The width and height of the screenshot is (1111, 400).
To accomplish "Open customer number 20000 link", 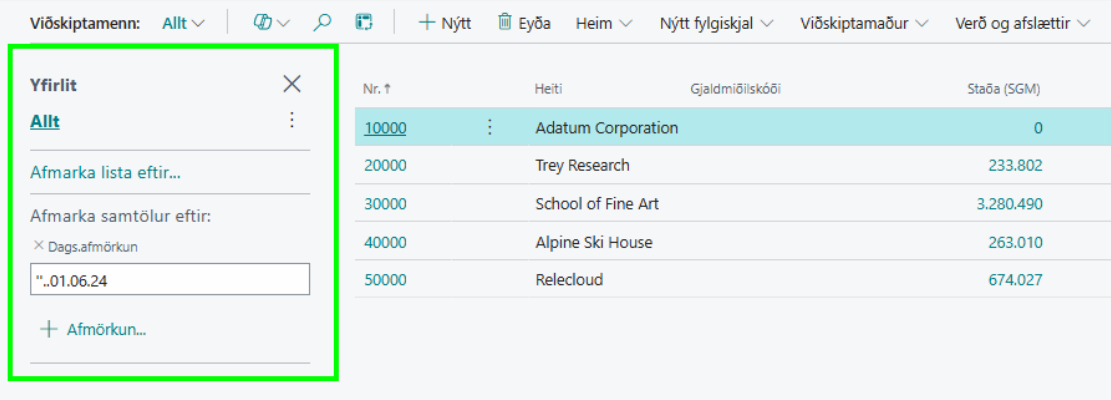I will click(384, 165).
